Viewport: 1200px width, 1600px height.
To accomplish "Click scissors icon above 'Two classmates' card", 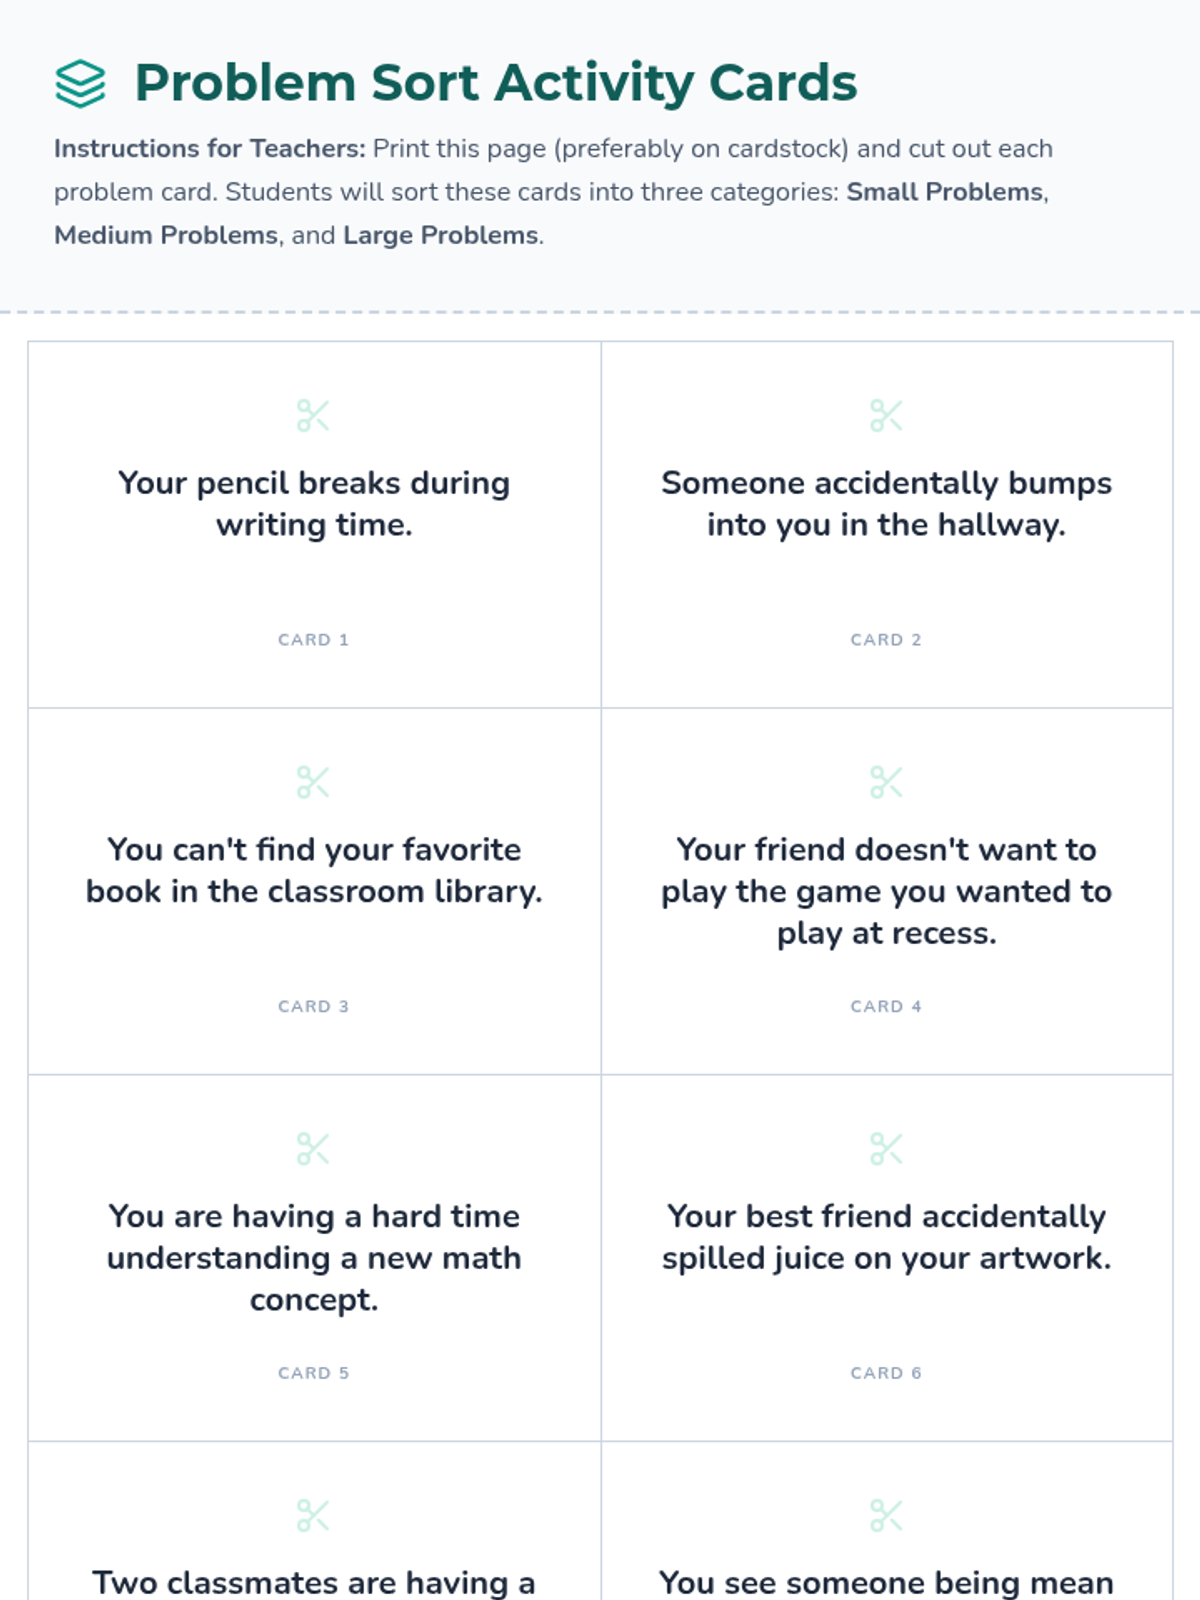I will pyautogui.click(x=313, y=1516).
